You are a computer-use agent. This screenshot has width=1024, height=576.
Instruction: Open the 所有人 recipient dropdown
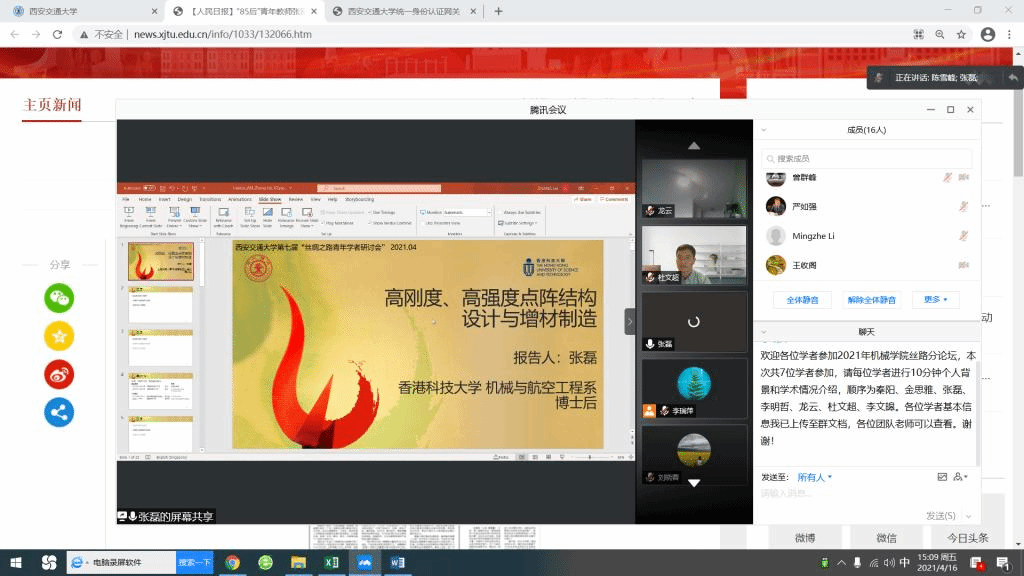(x=815, y=477)
